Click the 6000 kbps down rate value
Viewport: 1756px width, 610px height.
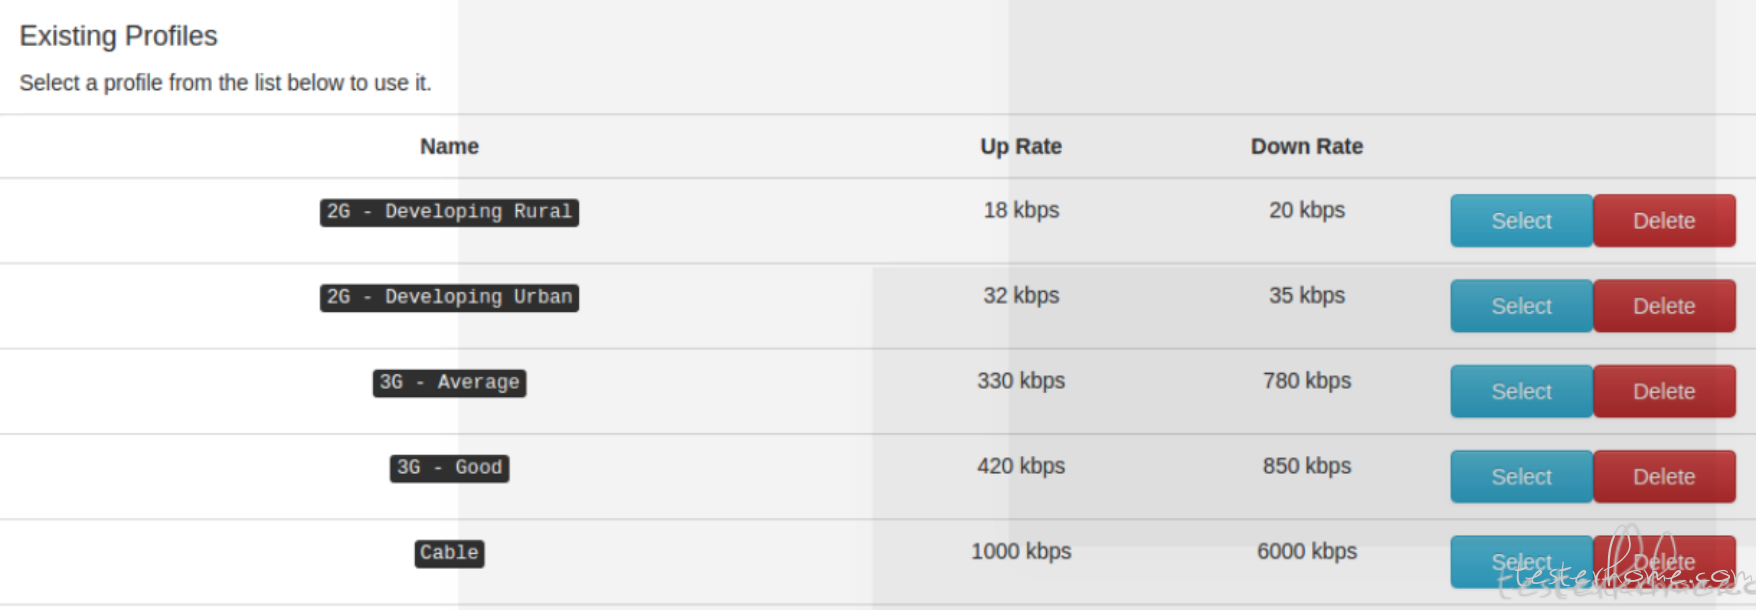click(x=1306, y=551)
